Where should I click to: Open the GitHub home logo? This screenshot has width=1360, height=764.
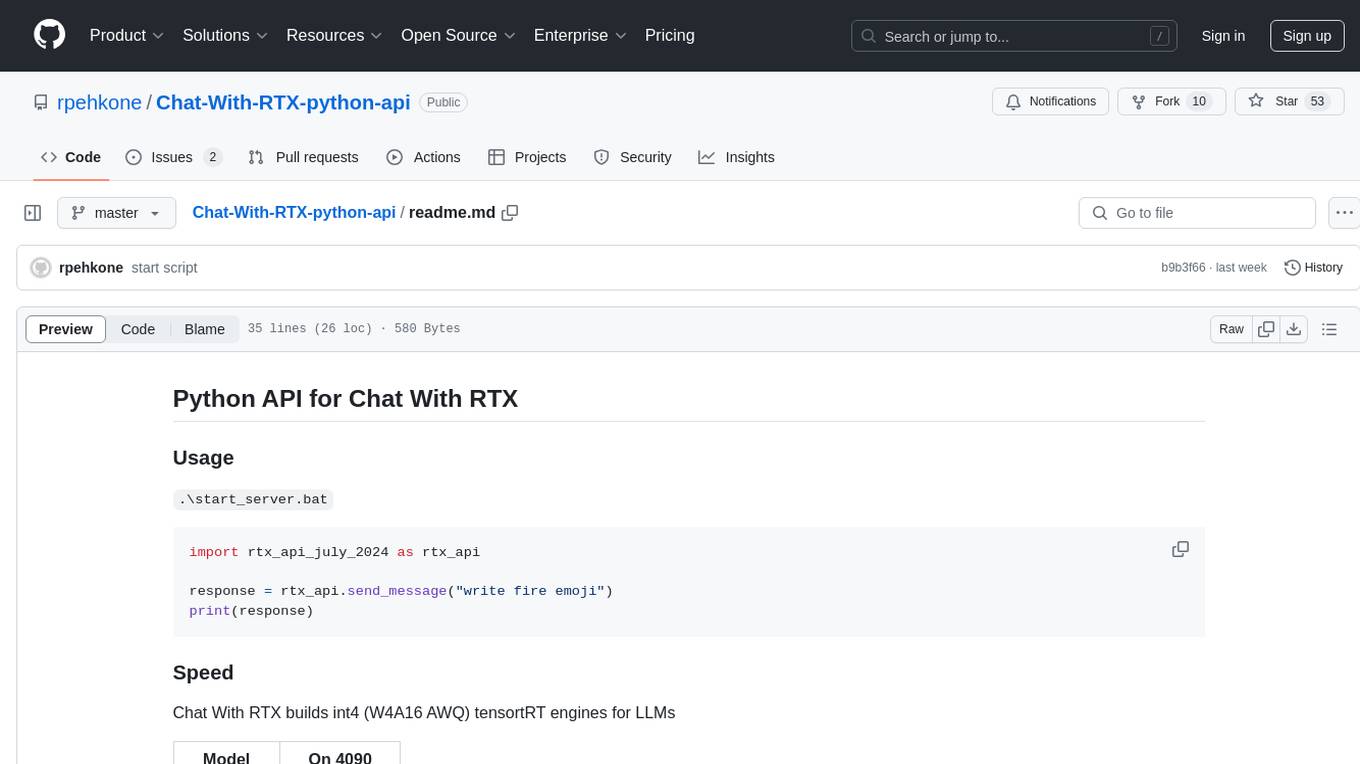50,35
